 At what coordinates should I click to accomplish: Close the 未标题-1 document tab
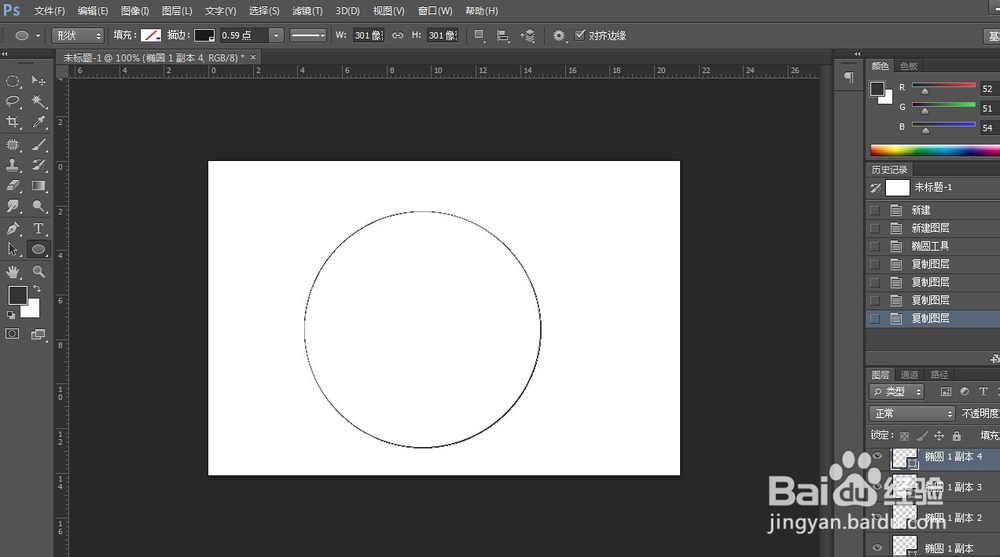253,57
